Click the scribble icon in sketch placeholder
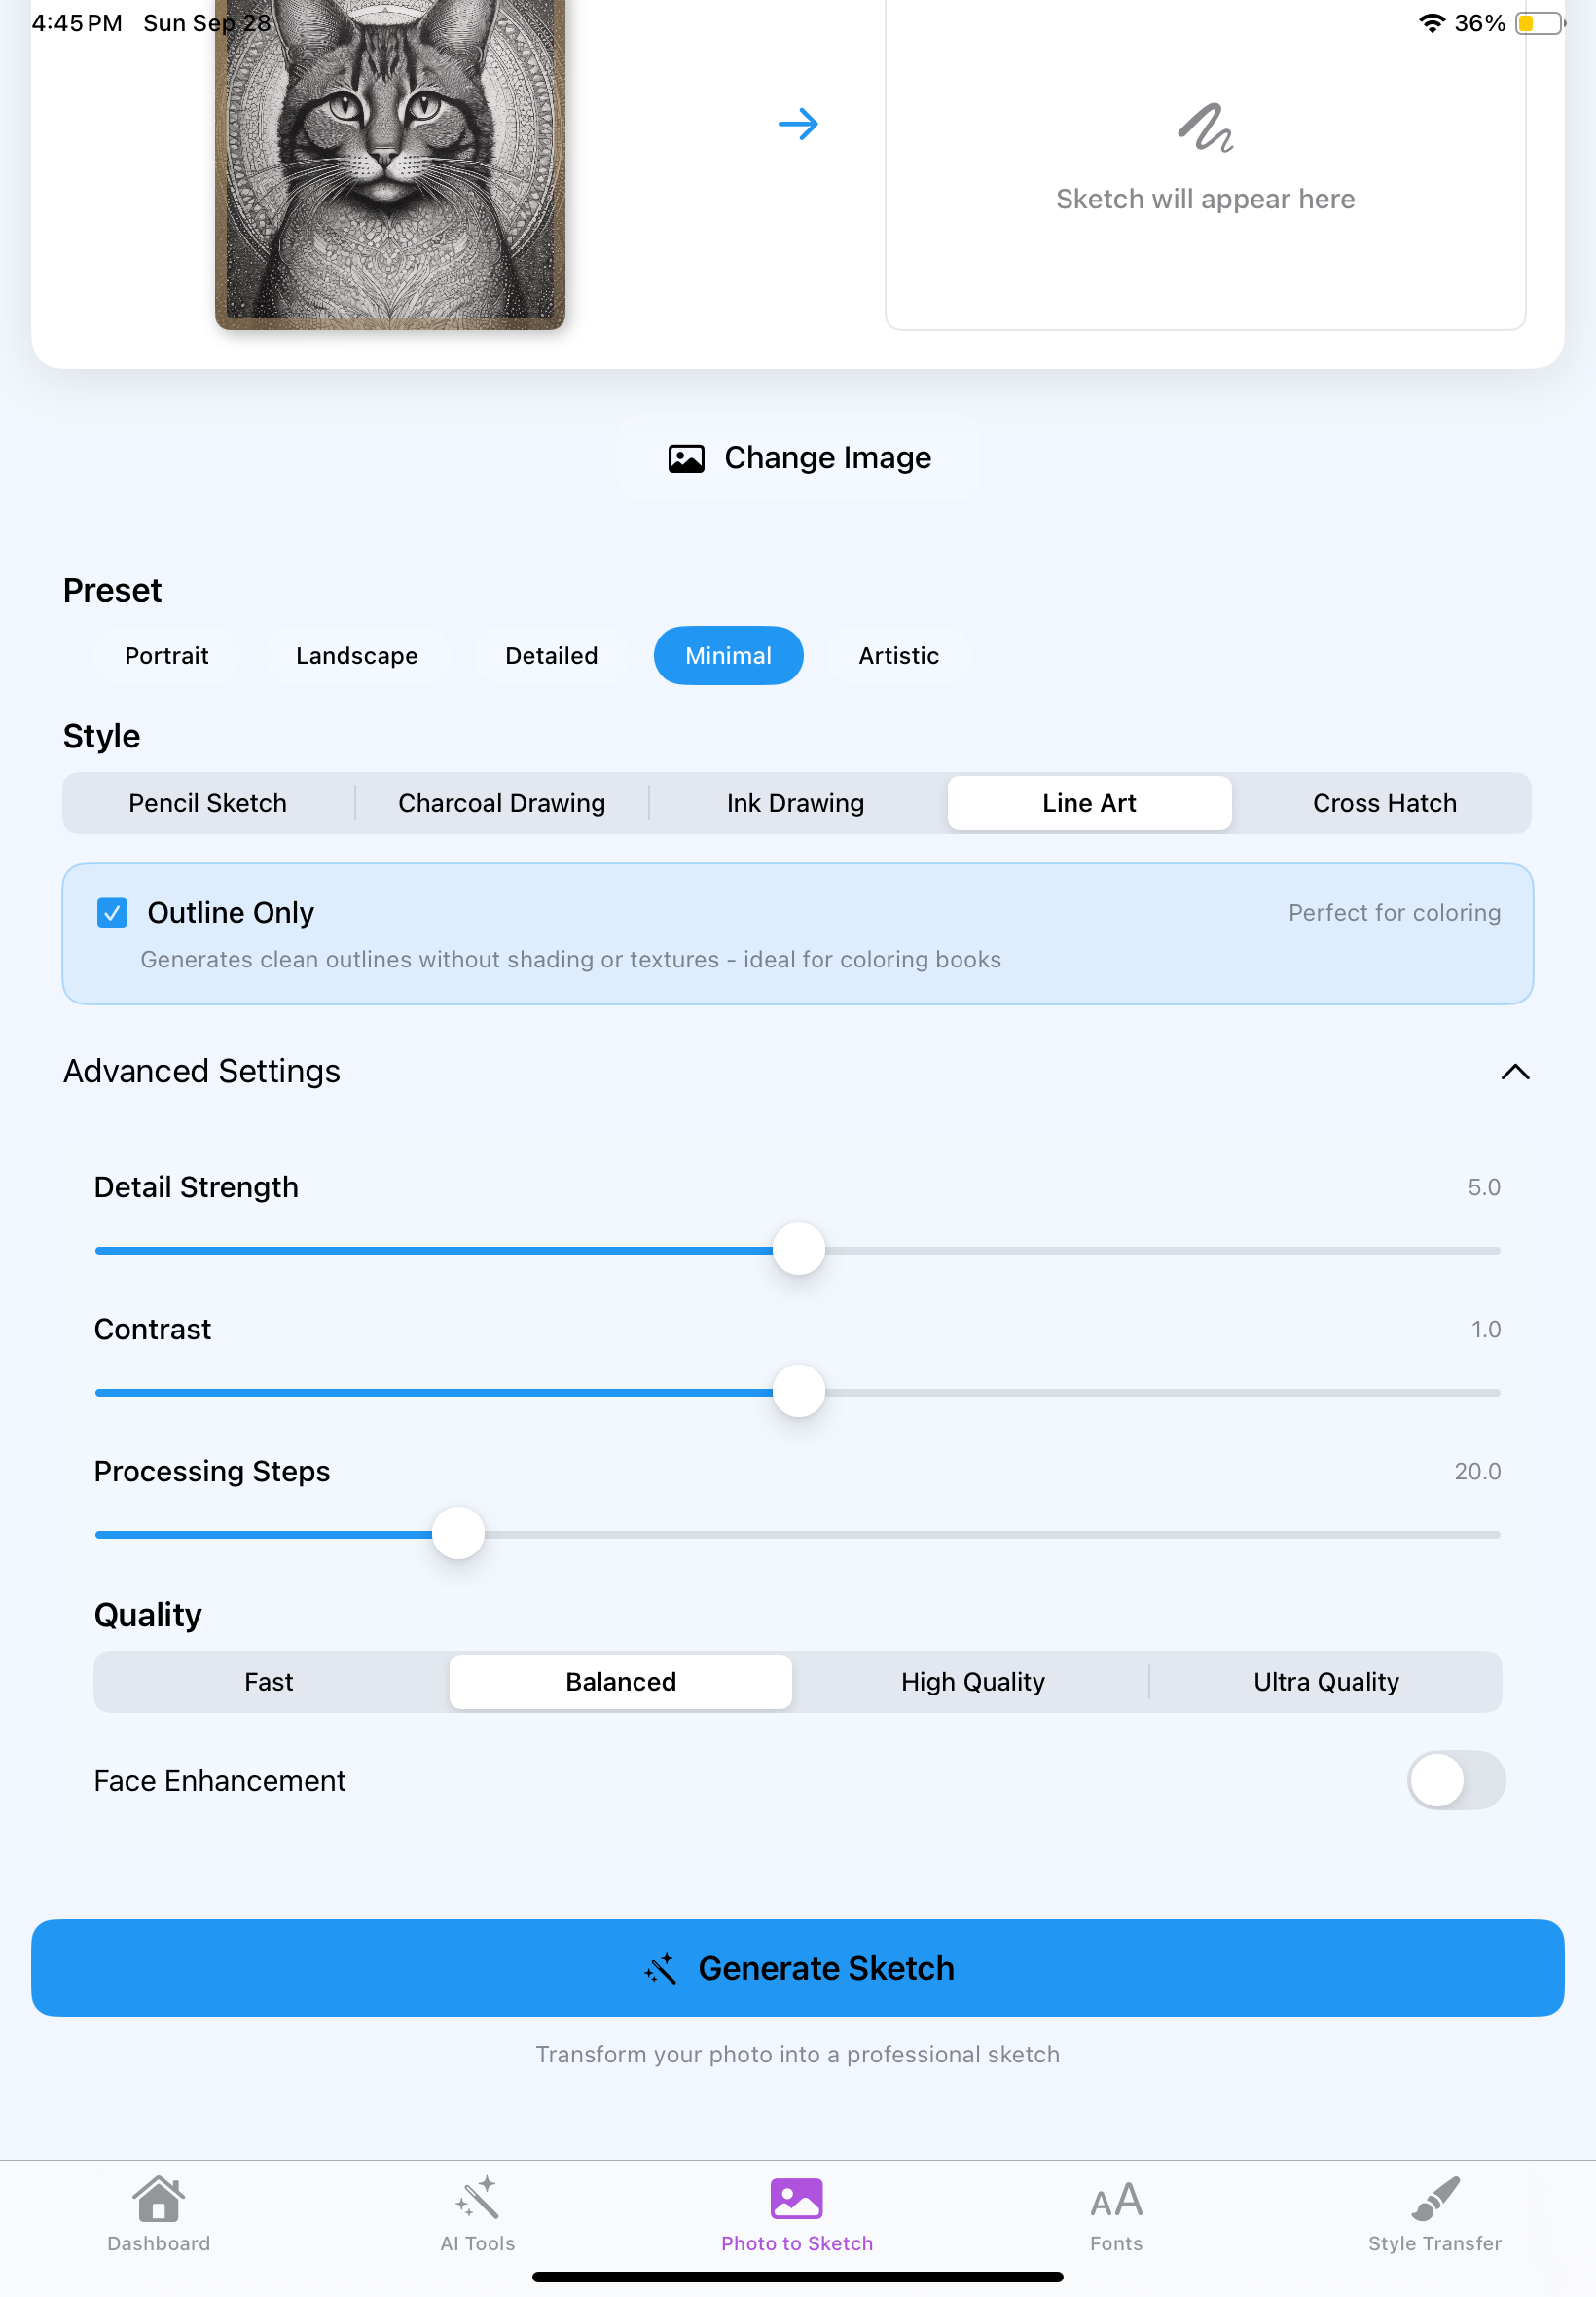1596x2297 pixels. point(1205,128)
